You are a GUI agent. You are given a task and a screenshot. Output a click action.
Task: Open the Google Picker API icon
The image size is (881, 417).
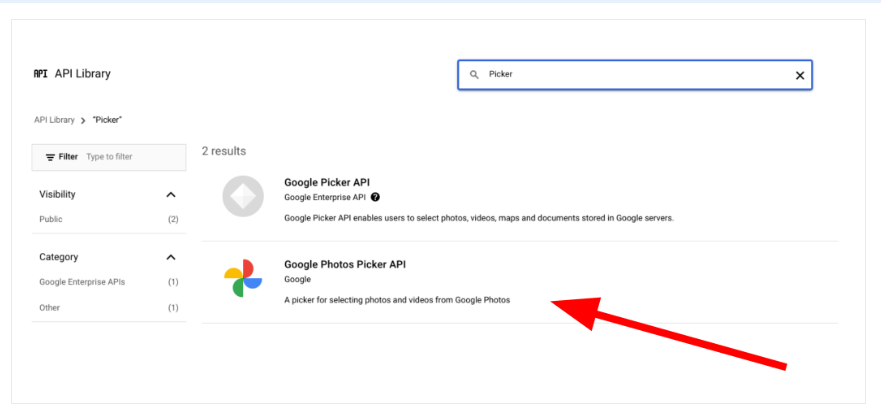click(243, 197)
